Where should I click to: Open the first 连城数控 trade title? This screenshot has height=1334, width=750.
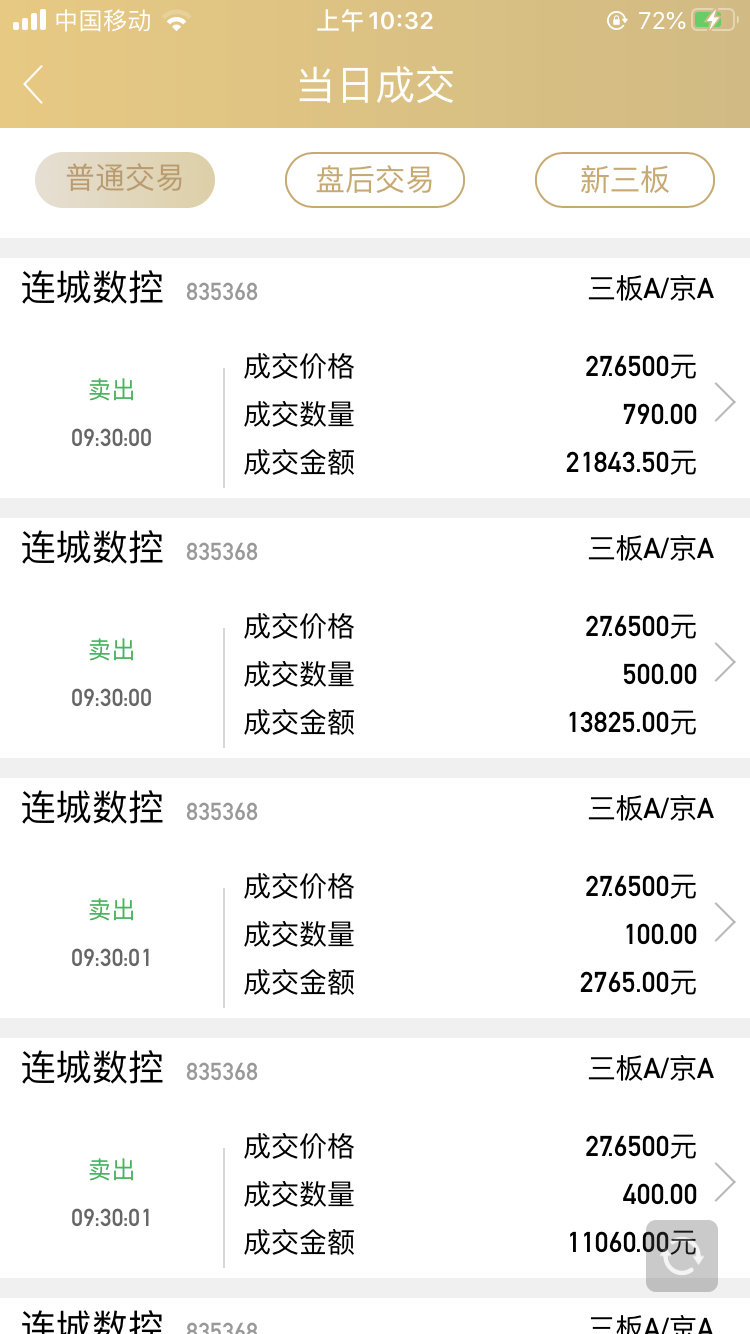pos(92,289)
